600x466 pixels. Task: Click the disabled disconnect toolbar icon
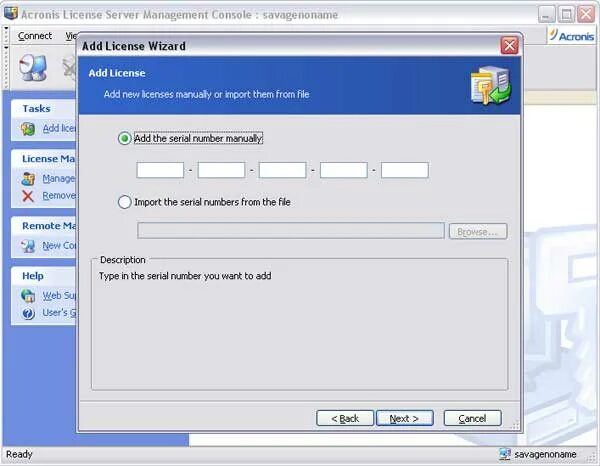click(x=70, y=67)
